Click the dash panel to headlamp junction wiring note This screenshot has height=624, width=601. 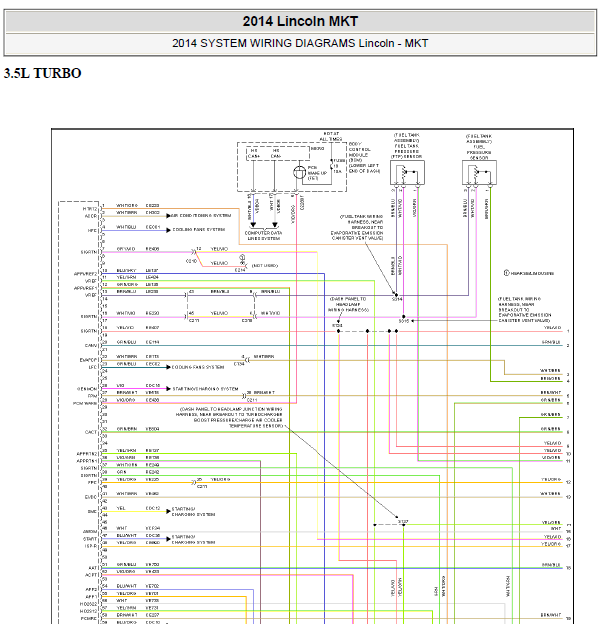click(229, 417)
